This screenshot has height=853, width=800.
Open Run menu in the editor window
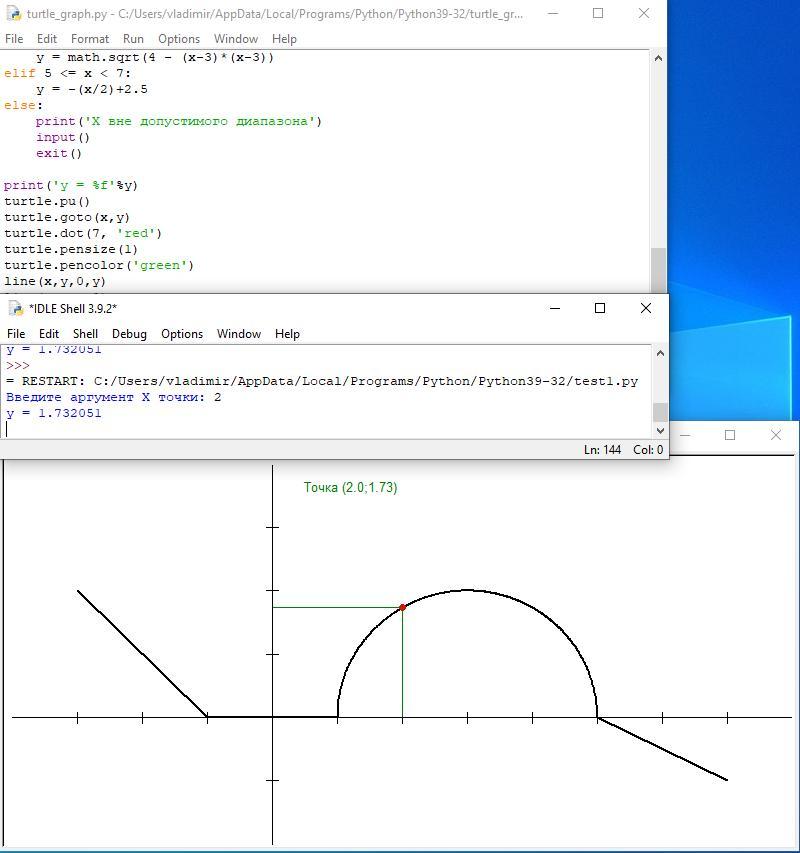[x=133, y=39]
